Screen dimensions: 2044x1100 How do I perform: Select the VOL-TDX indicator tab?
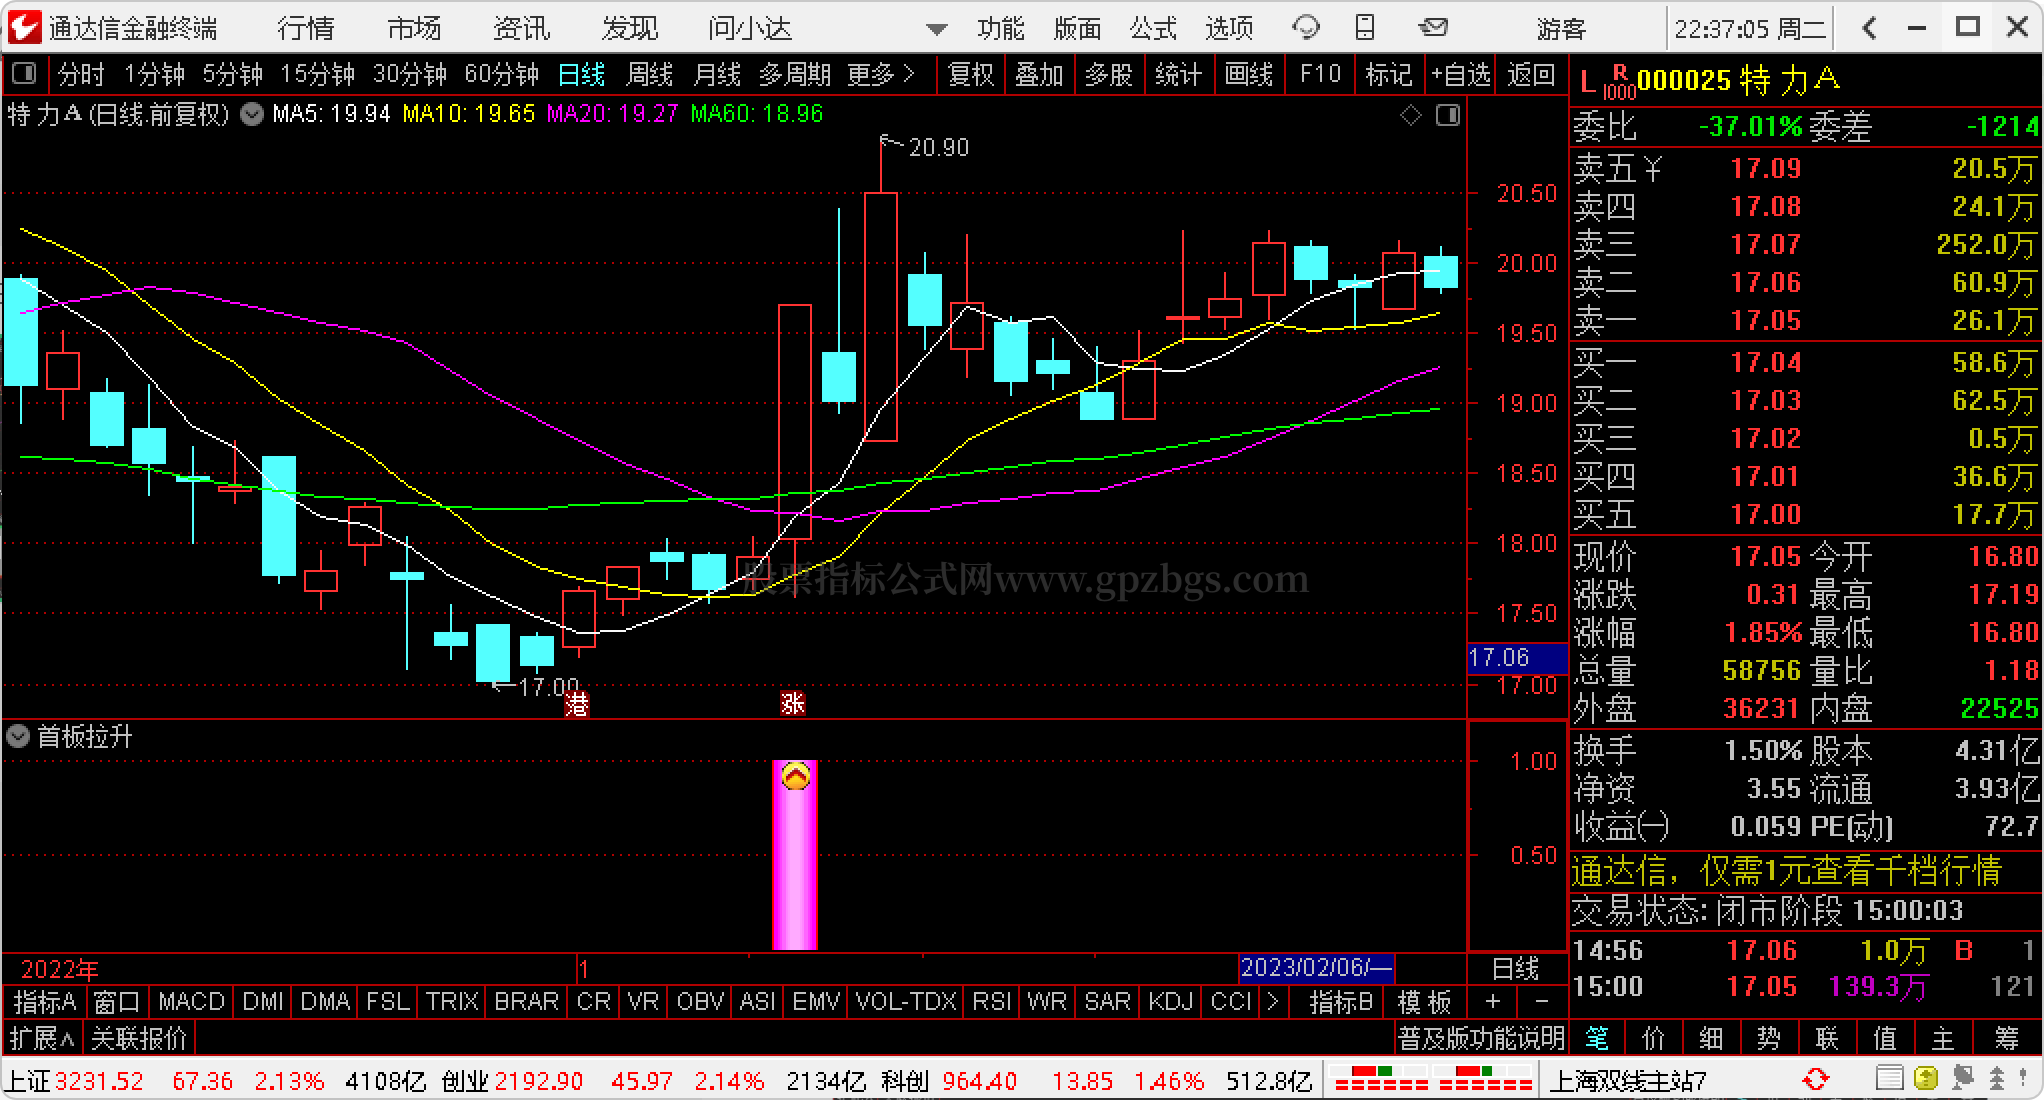tap(906, 1001)
